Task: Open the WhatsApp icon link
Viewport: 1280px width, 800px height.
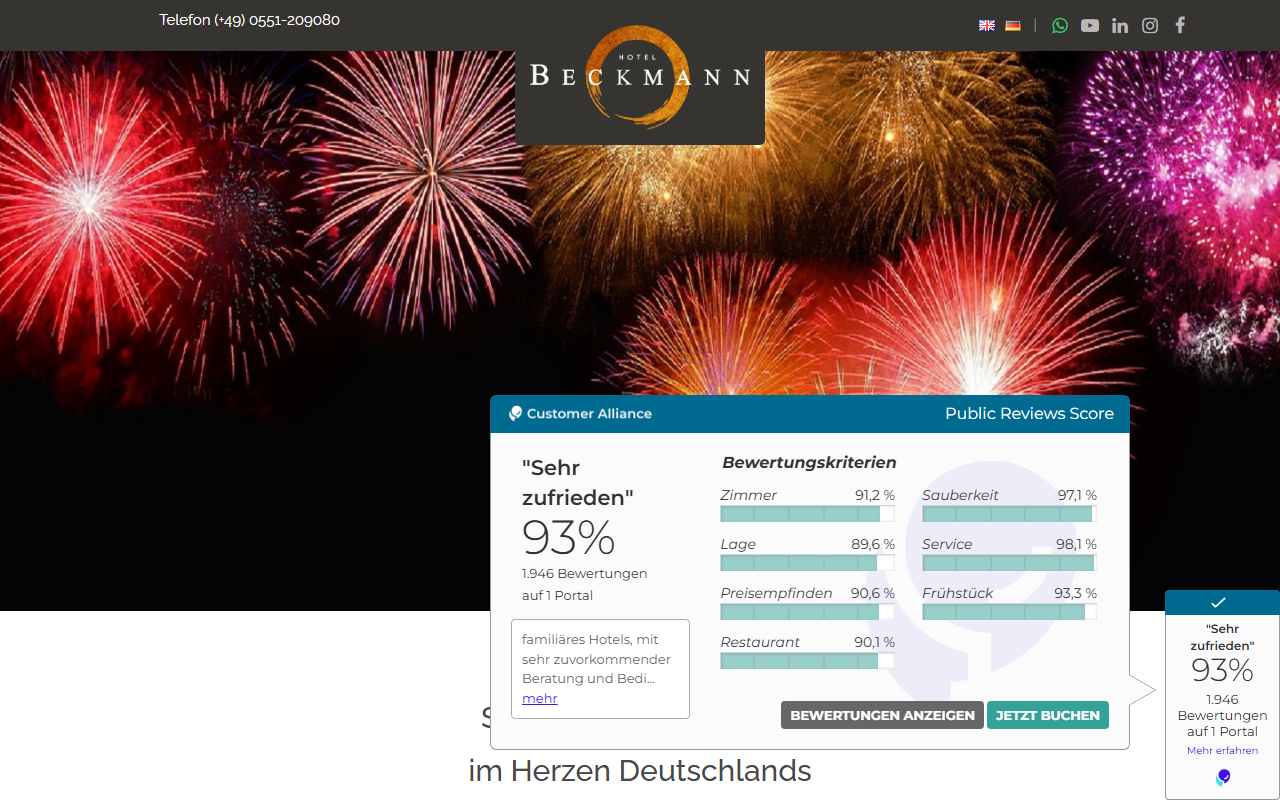Action: click(x=1060, y=26)
